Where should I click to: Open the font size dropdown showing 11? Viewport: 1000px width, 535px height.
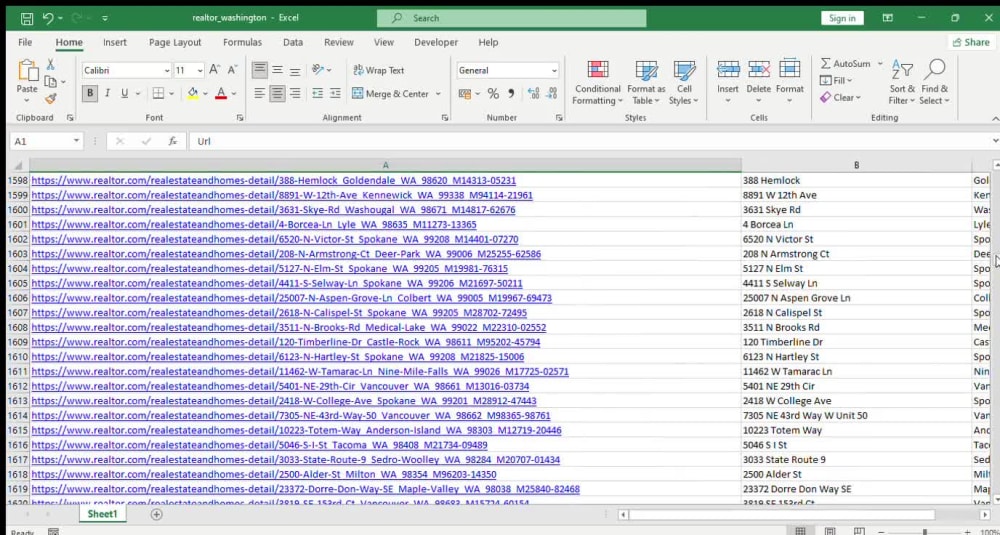[200, 71]
